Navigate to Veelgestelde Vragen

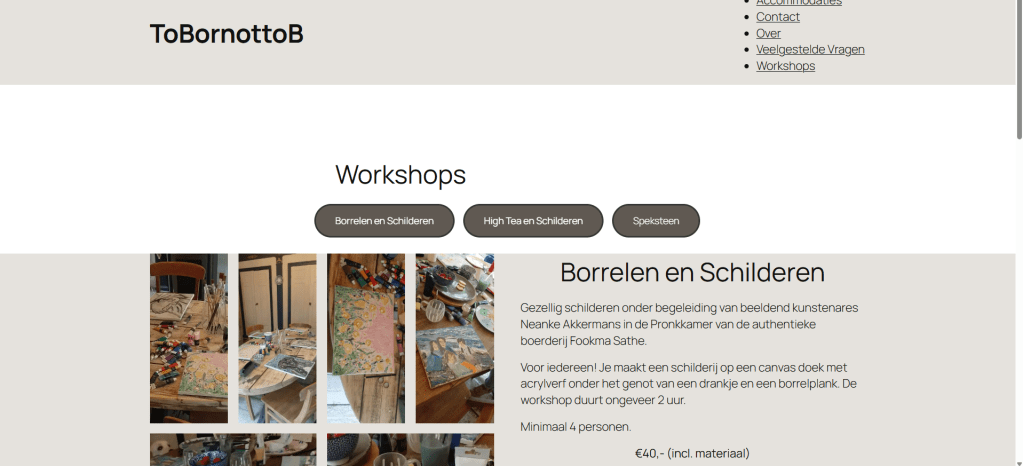(810, 49)
